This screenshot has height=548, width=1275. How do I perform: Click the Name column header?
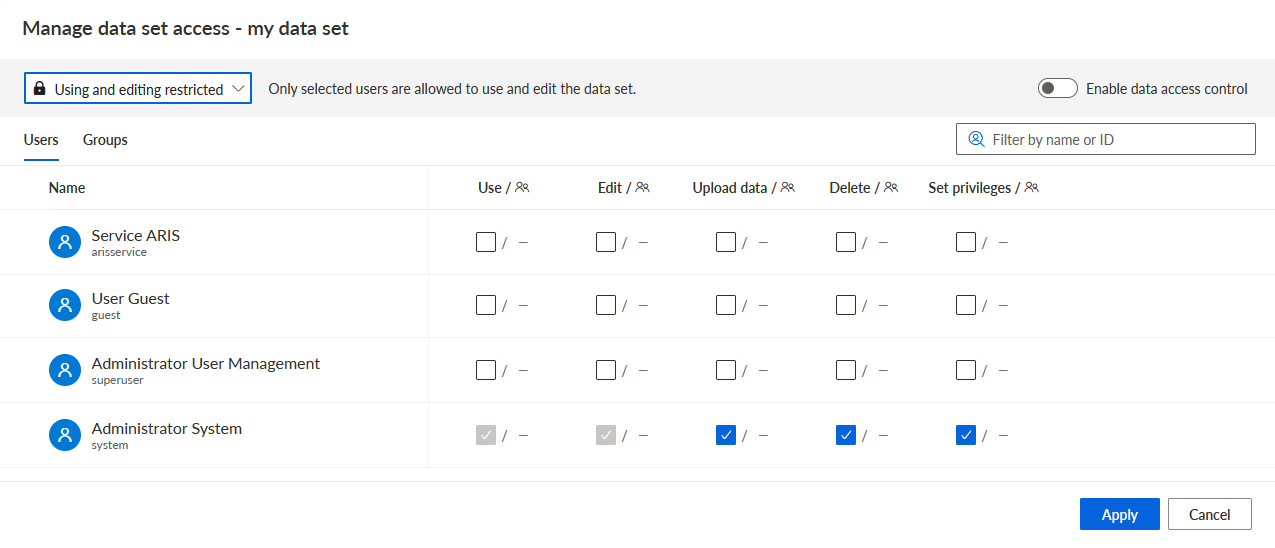click(x=67, y=188)
